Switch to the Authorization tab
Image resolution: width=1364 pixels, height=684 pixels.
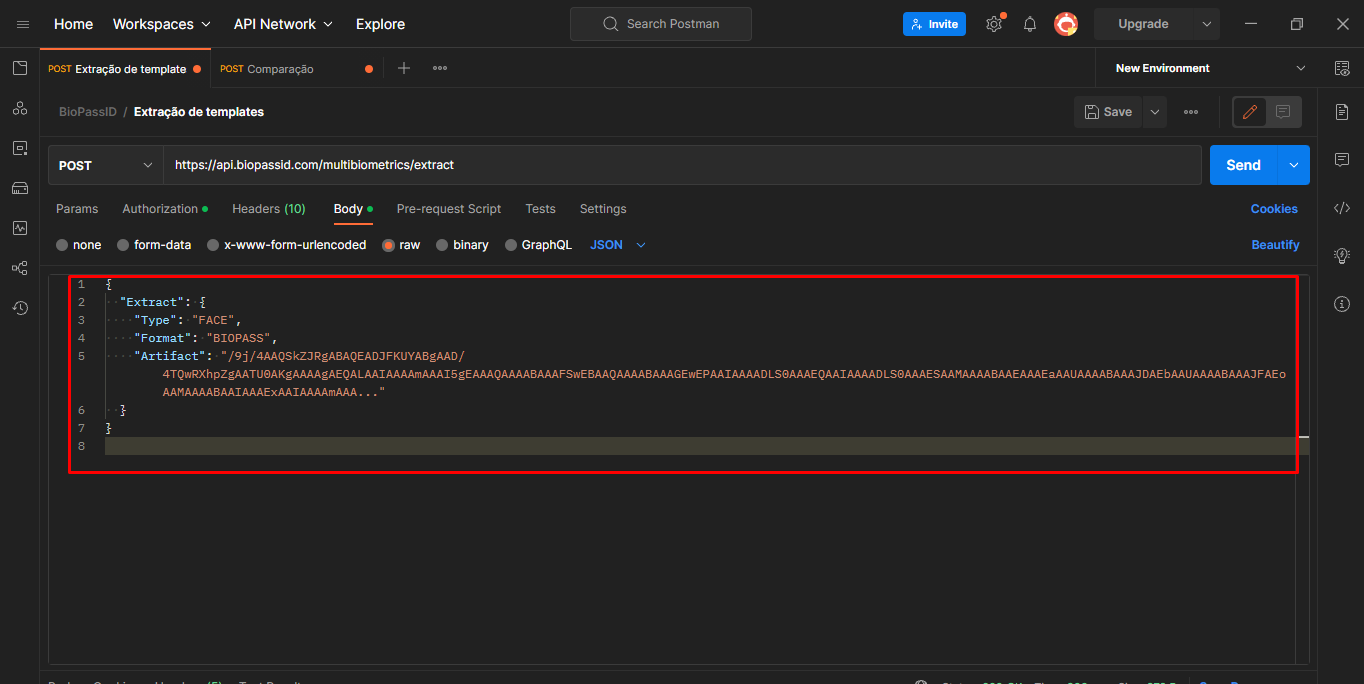165,209
